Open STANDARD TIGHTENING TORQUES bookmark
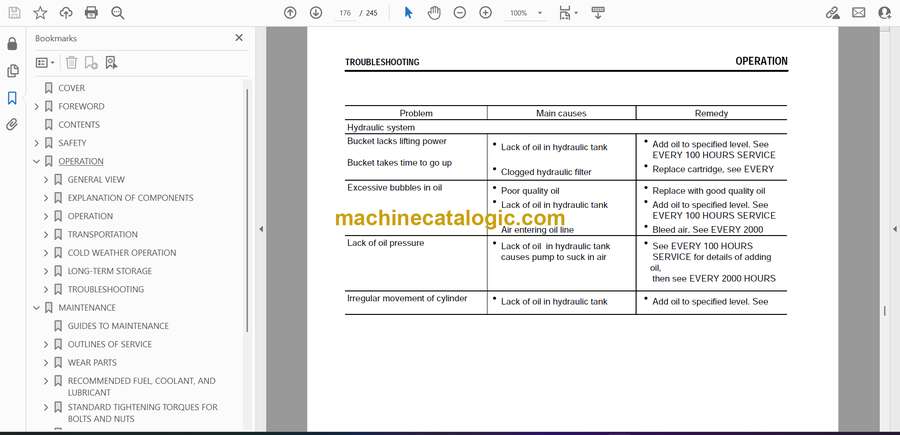This screenshot has height=435, width=900. tap(143, 413)
